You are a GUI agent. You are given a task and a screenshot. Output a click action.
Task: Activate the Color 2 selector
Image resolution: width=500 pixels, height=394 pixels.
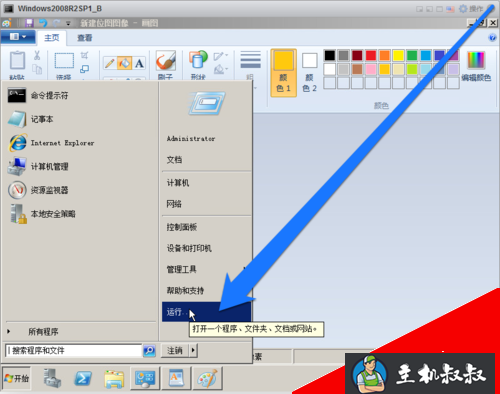309,73
